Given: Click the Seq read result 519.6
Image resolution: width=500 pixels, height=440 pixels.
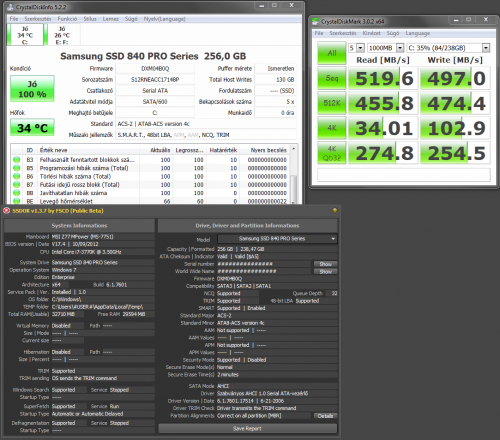Looking at the screenshot, I should (x=383, y=78).
